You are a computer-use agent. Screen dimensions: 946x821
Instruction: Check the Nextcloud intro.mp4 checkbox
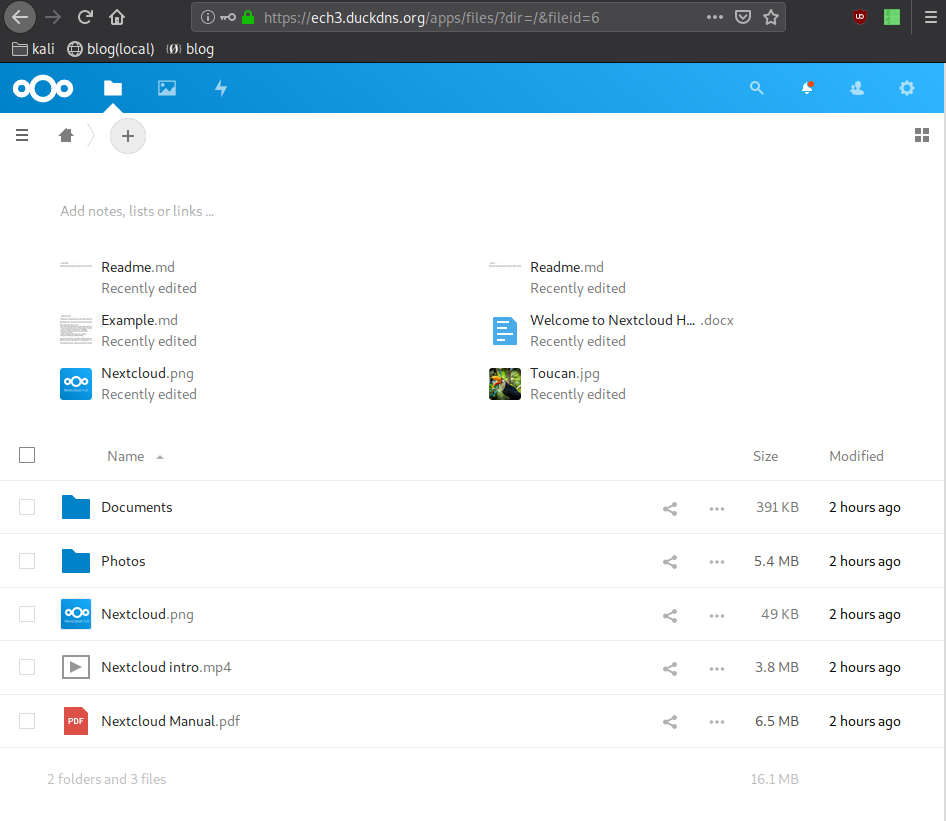click(x=27, y=667)
